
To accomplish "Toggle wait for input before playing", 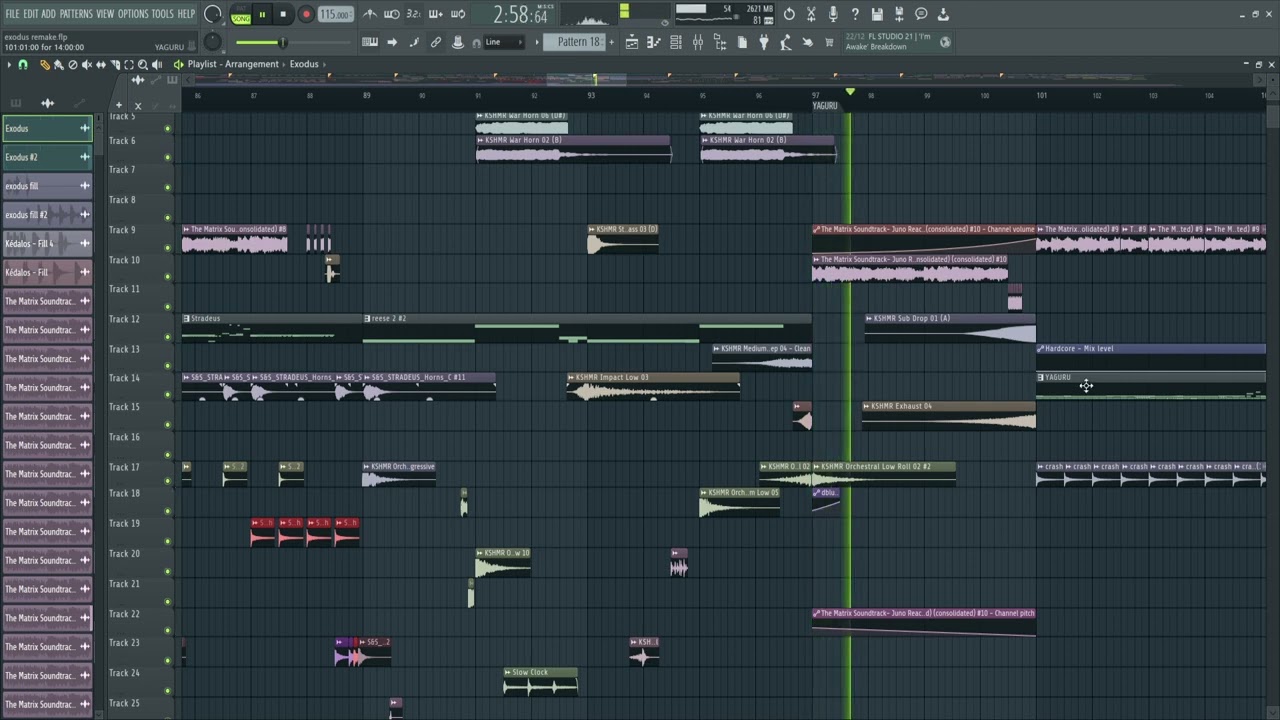I will point(392,14).
